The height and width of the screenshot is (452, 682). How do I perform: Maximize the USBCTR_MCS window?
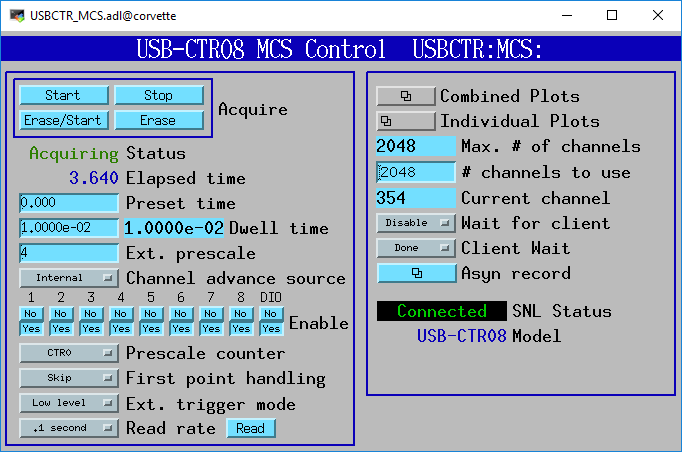tap(612, 16)
